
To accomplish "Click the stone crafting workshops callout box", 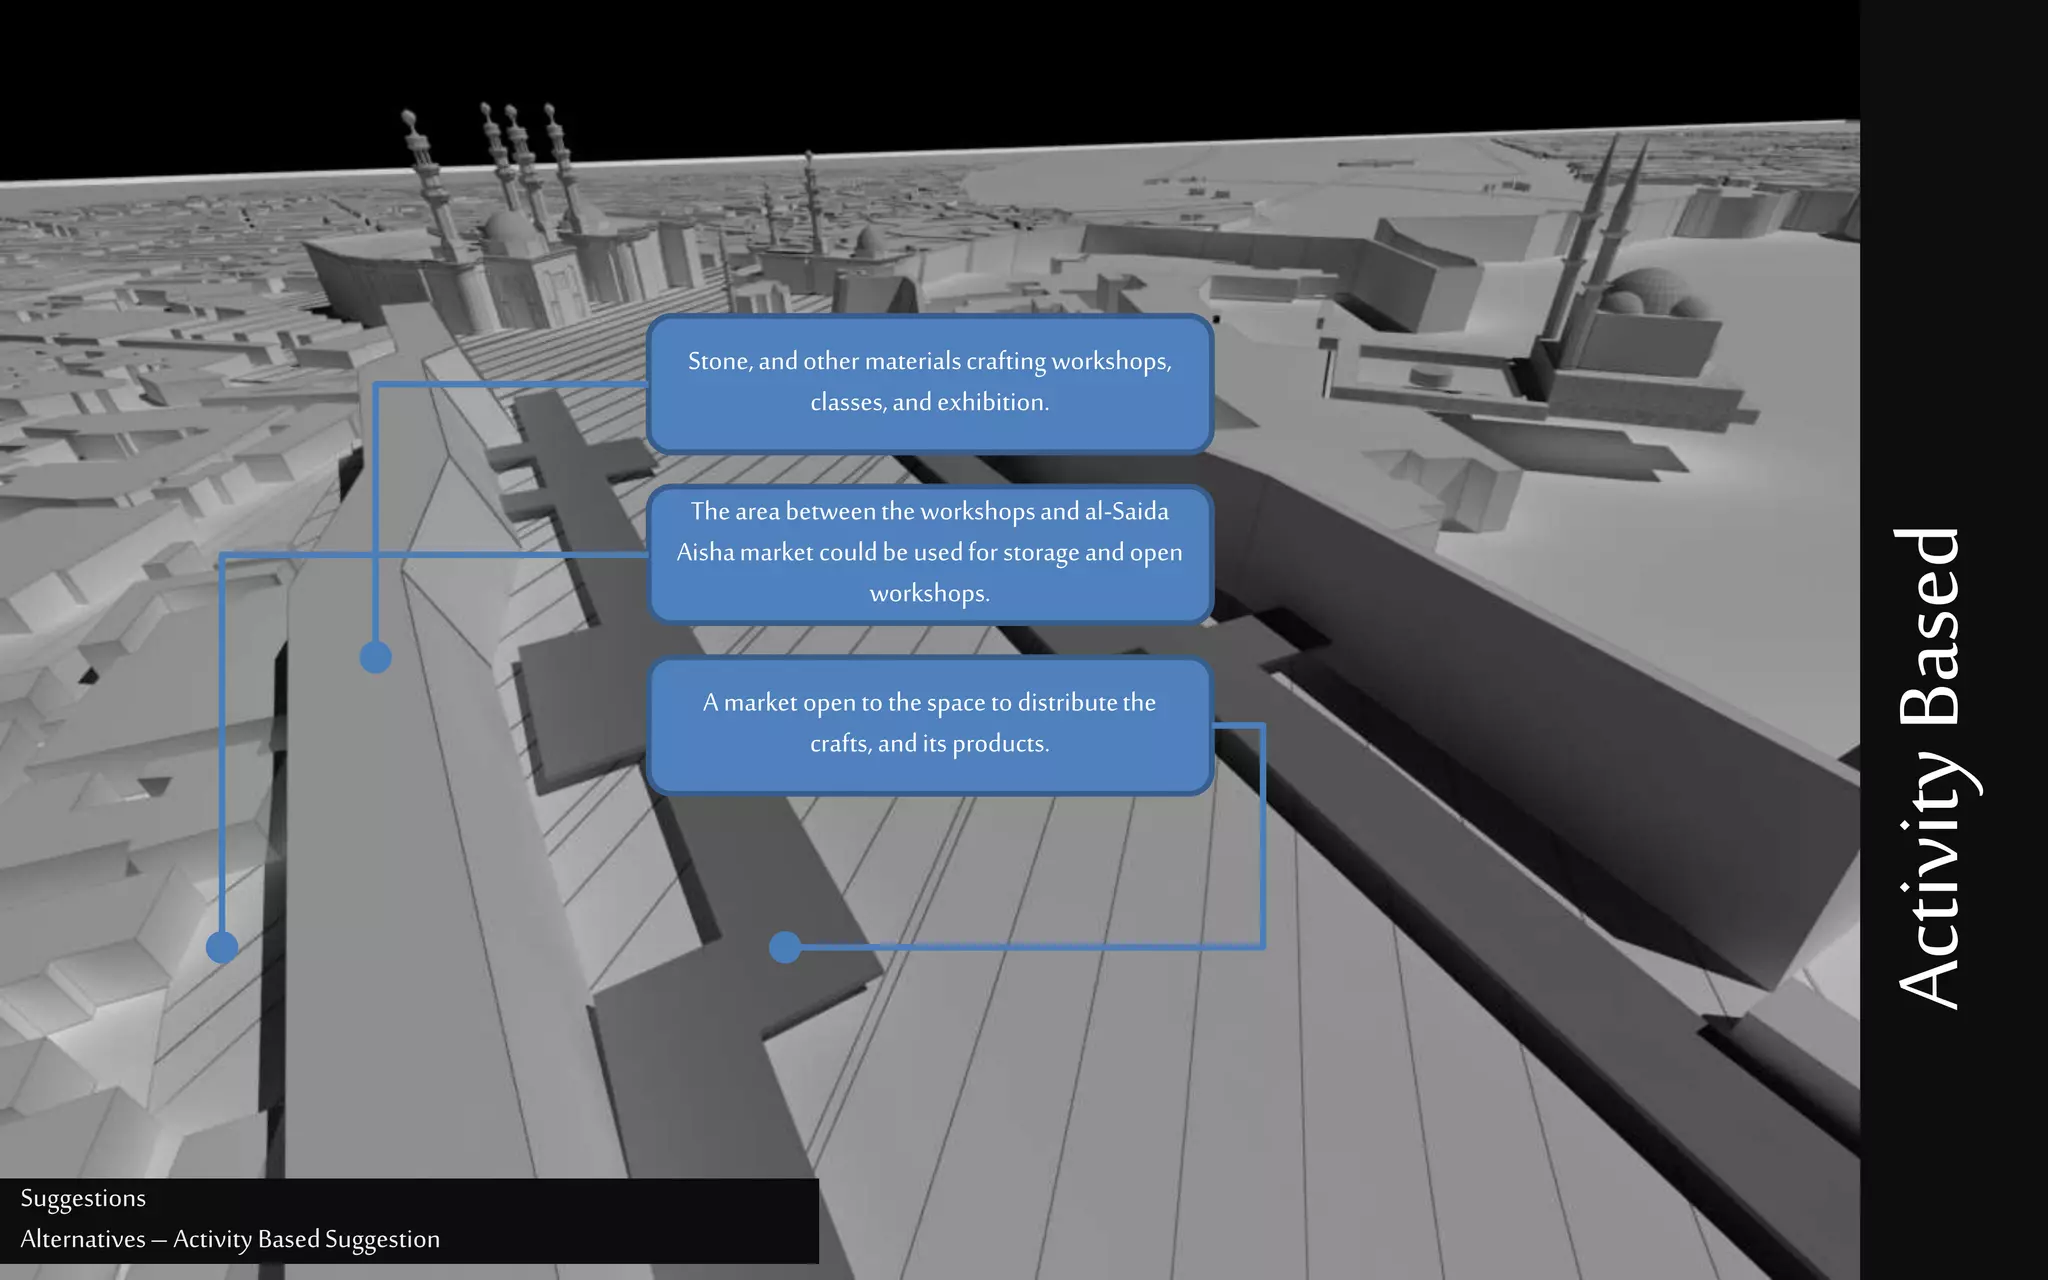I will (929, 383).
